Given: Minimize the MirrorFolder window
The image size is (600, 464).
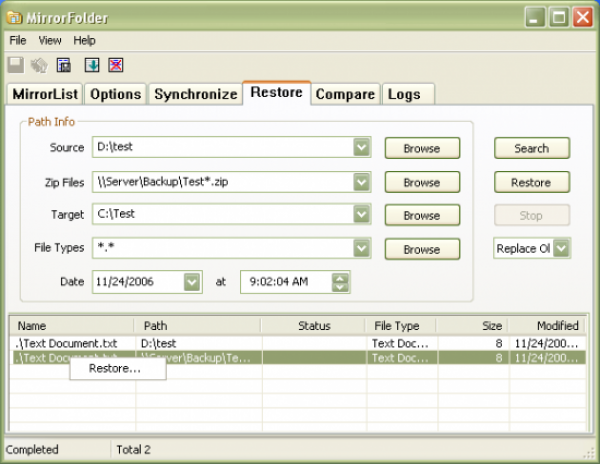Looking at the screenshot, I should [535, 17].
